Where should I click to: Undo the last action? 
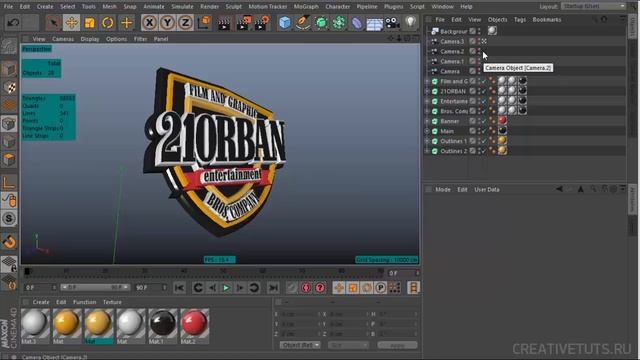click(13, 22)
